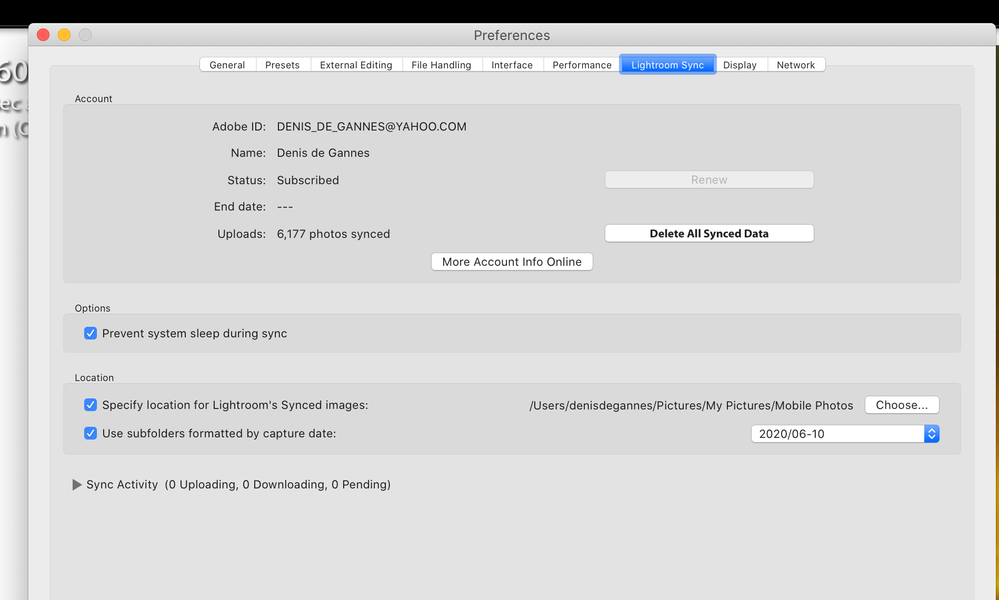Click the Delete All Synced Data button

click(x=709, y=233)
